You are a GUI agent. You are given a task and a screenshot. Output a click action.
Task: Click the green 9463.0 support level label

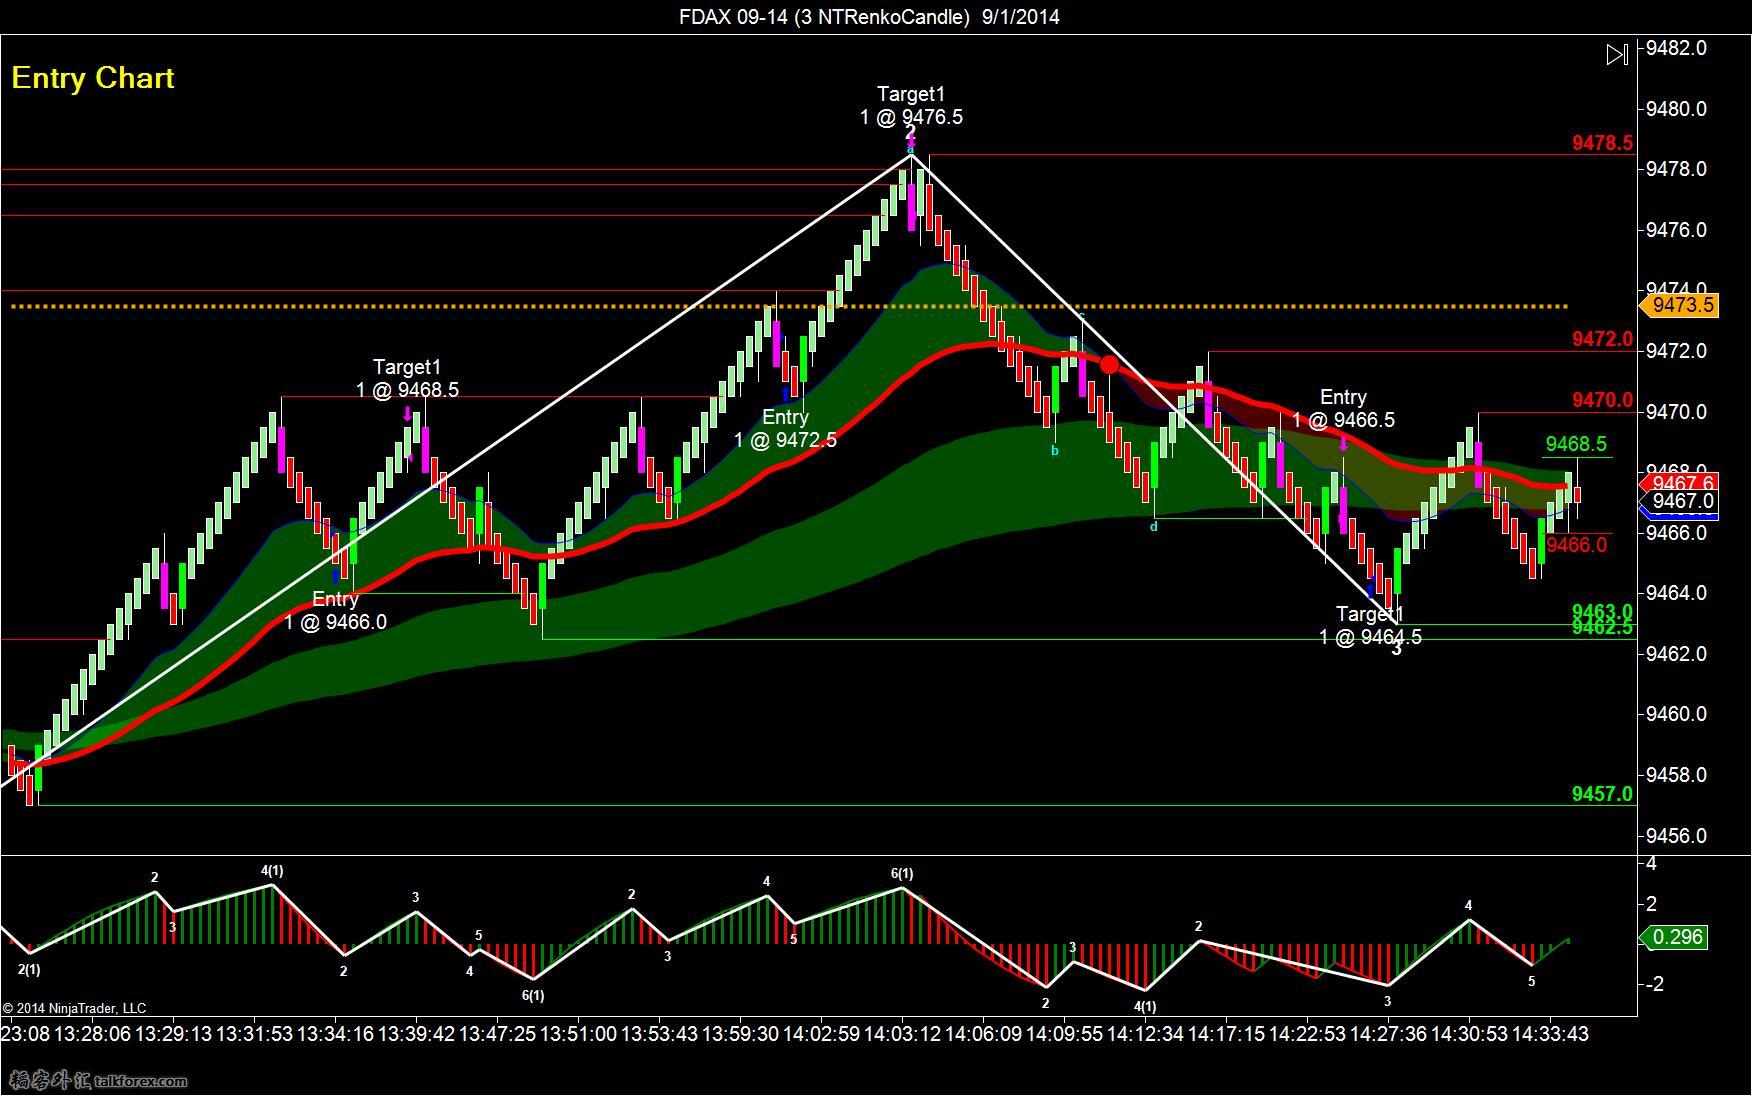tap(1602, 610)
